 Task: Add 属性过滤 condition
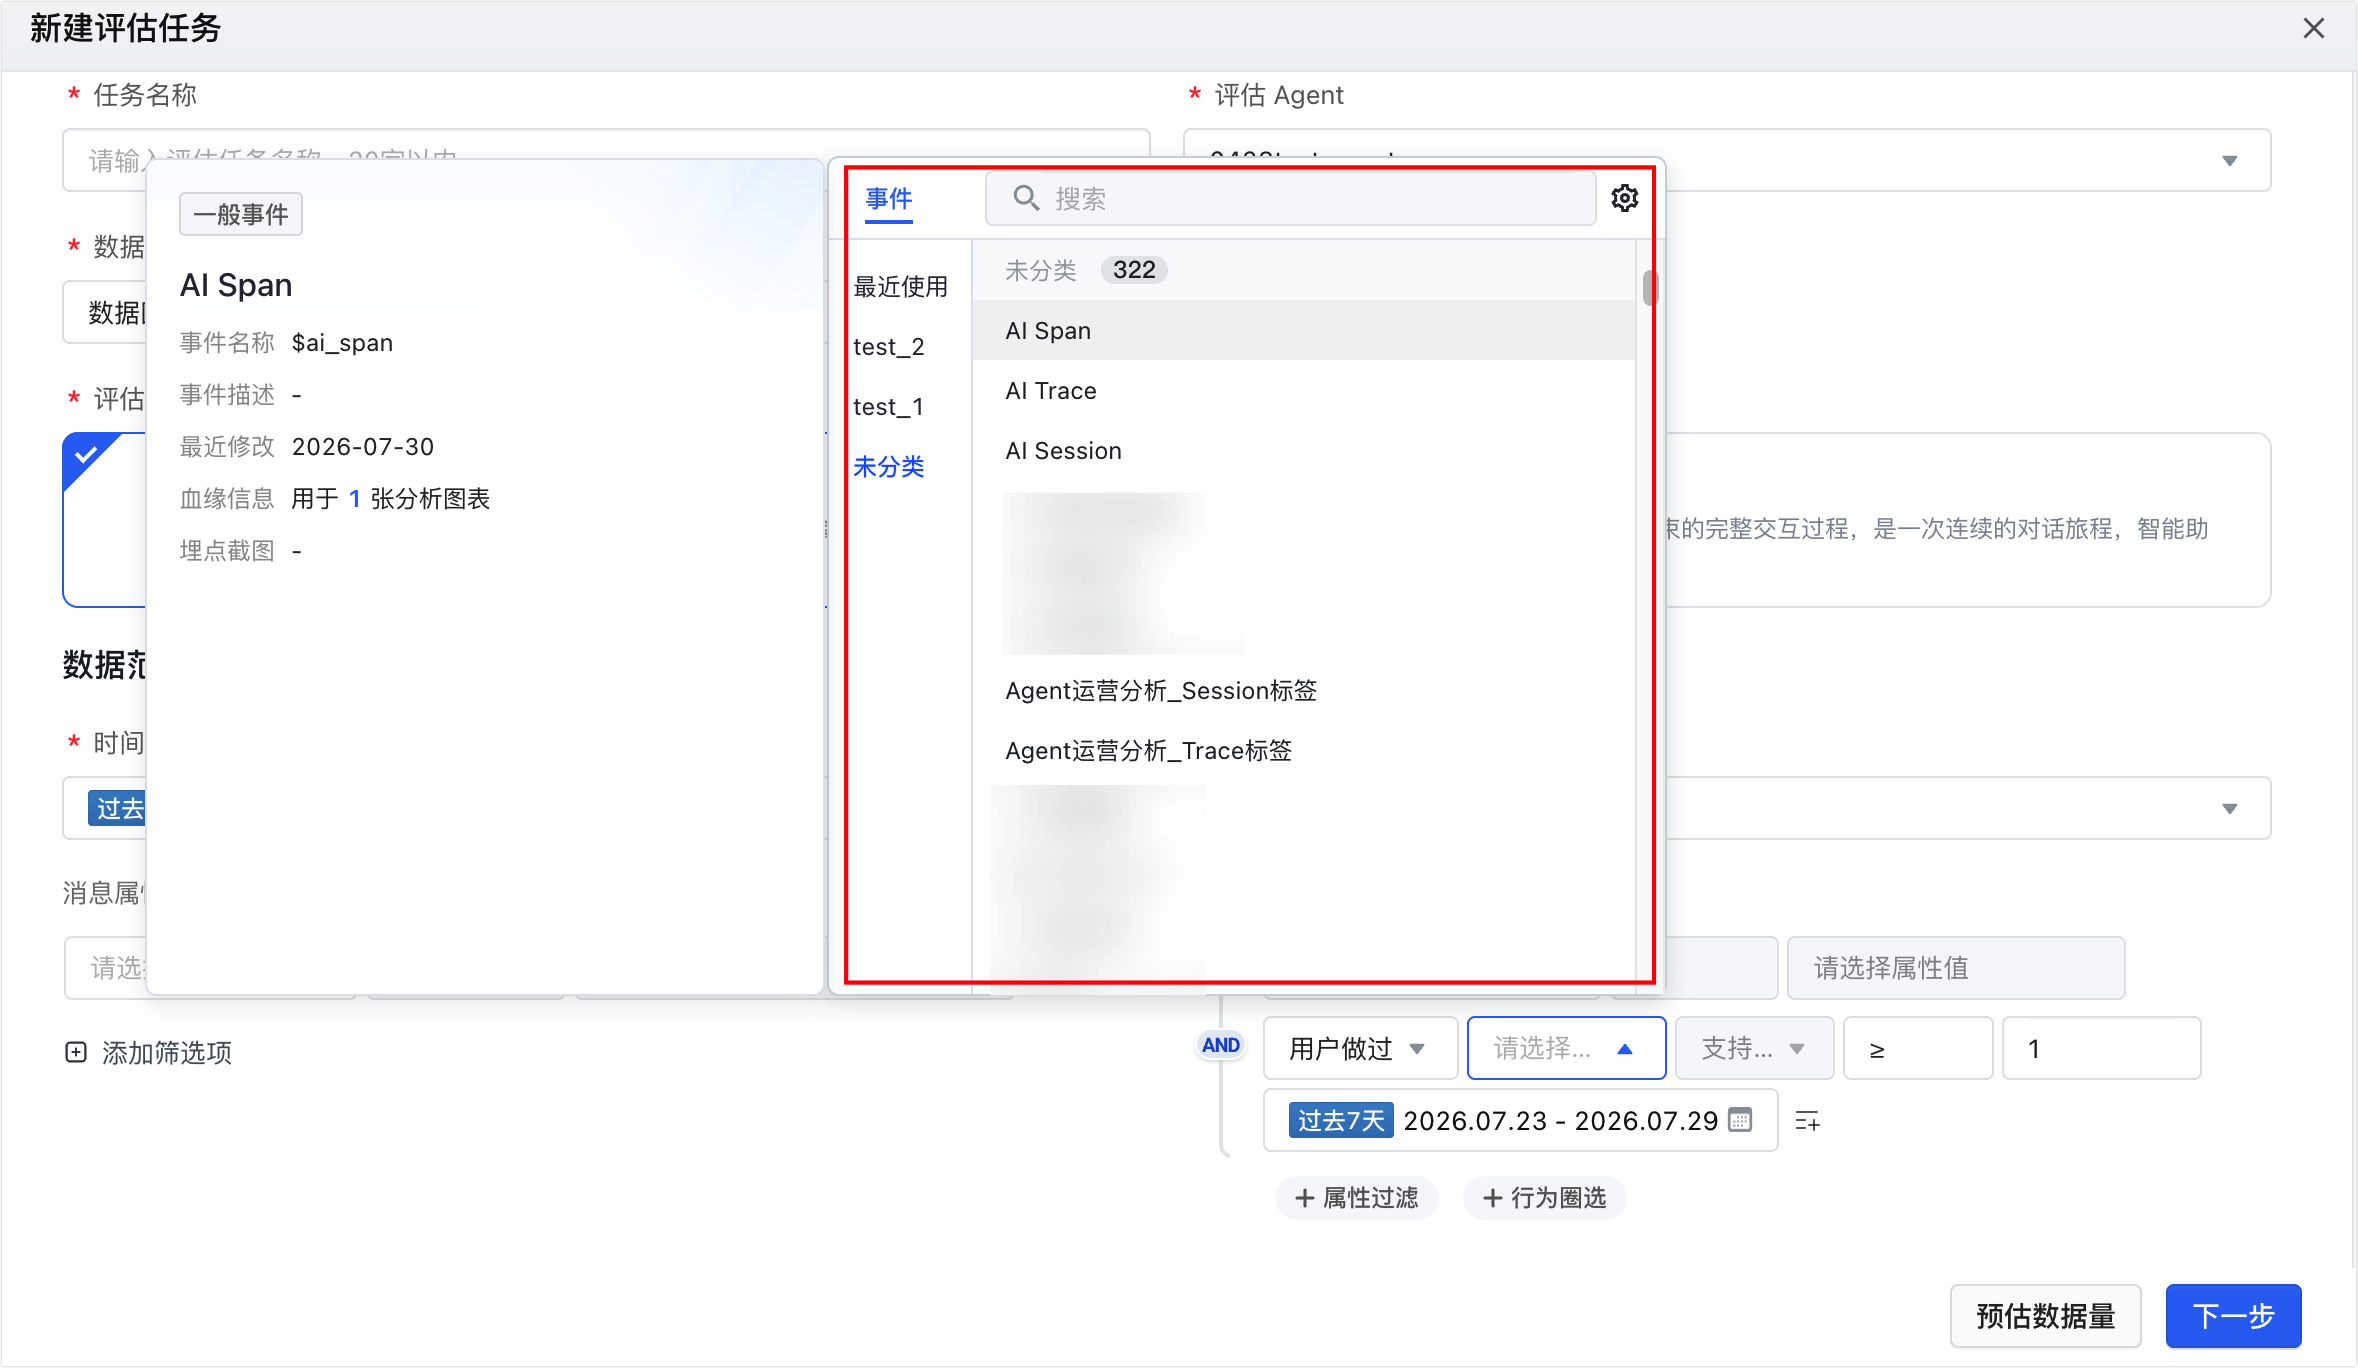pyautogui.click(x=1356, y=1197)
